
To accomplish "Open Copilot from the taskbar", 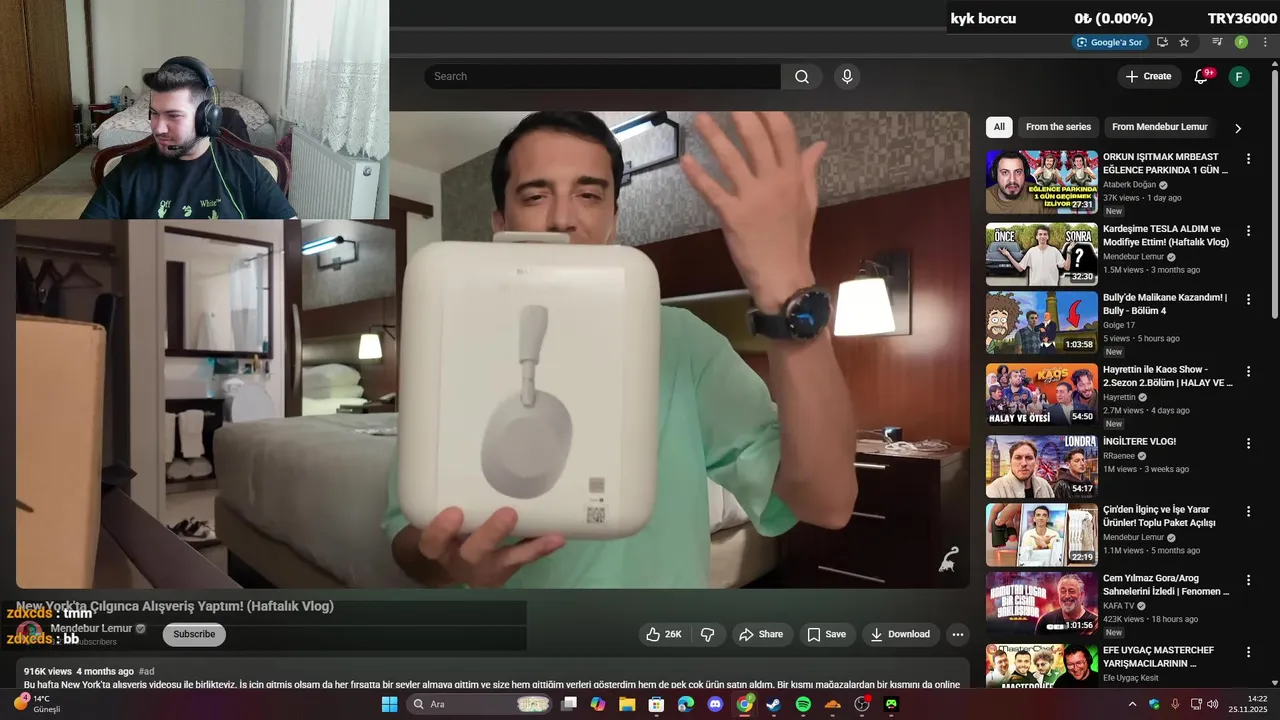I will pyautogui.click(x=598, y=704).
